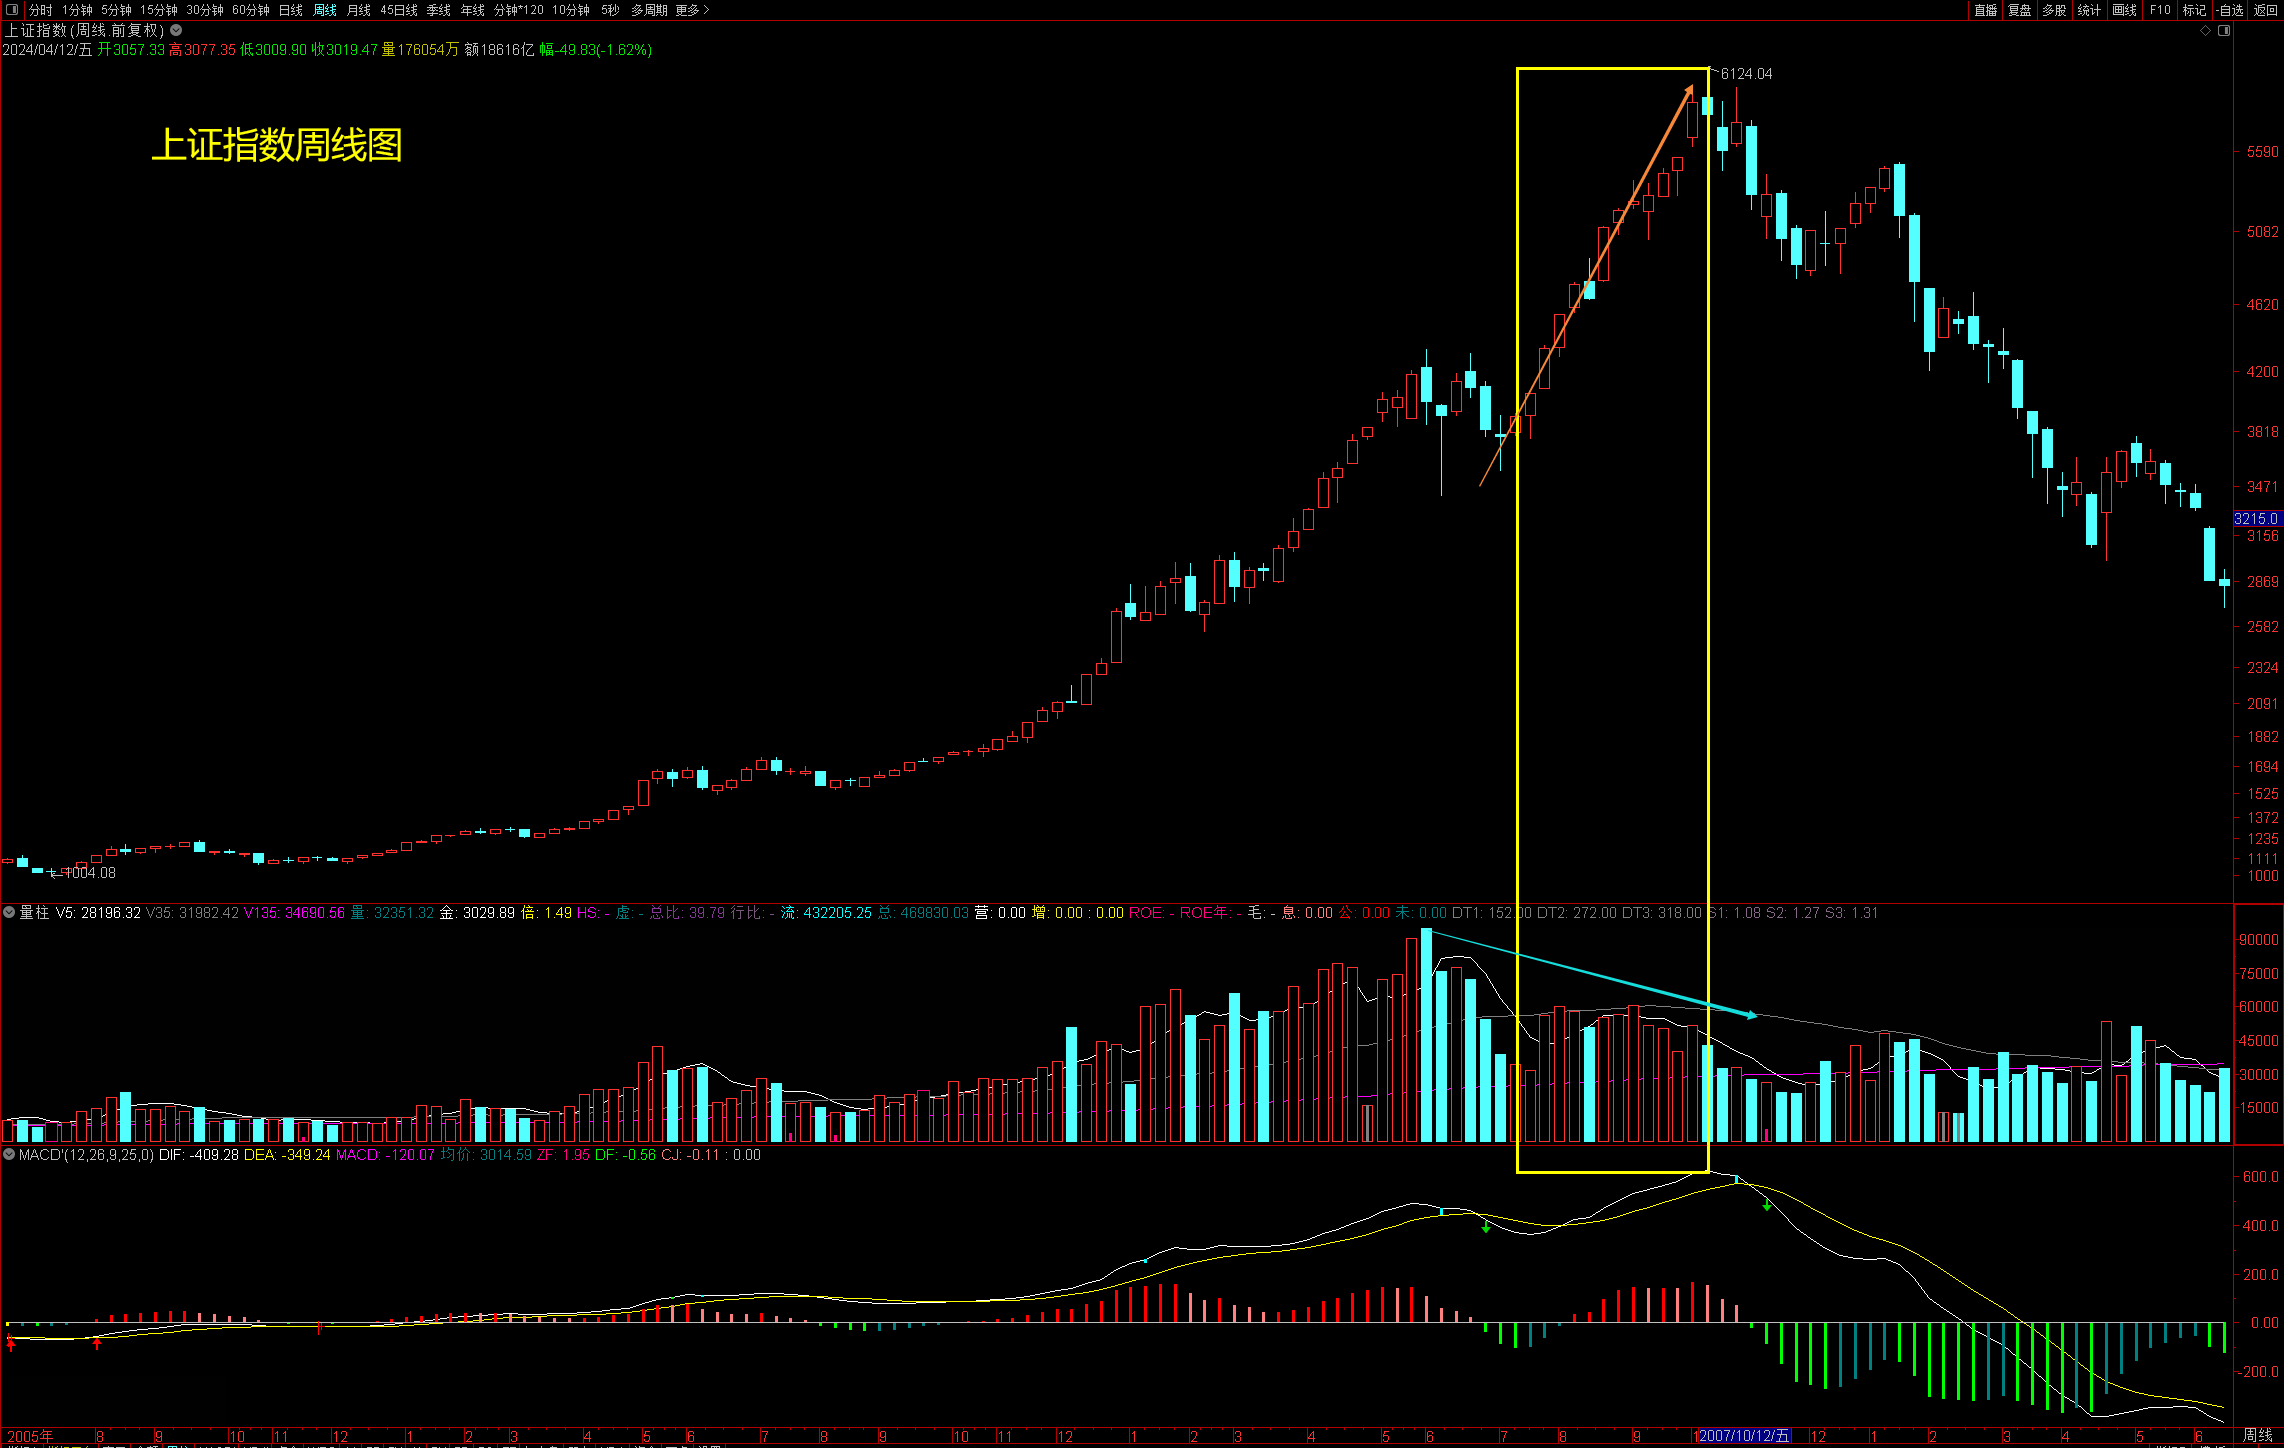Open the 多周期 multi-period view

tap(648, 10)
